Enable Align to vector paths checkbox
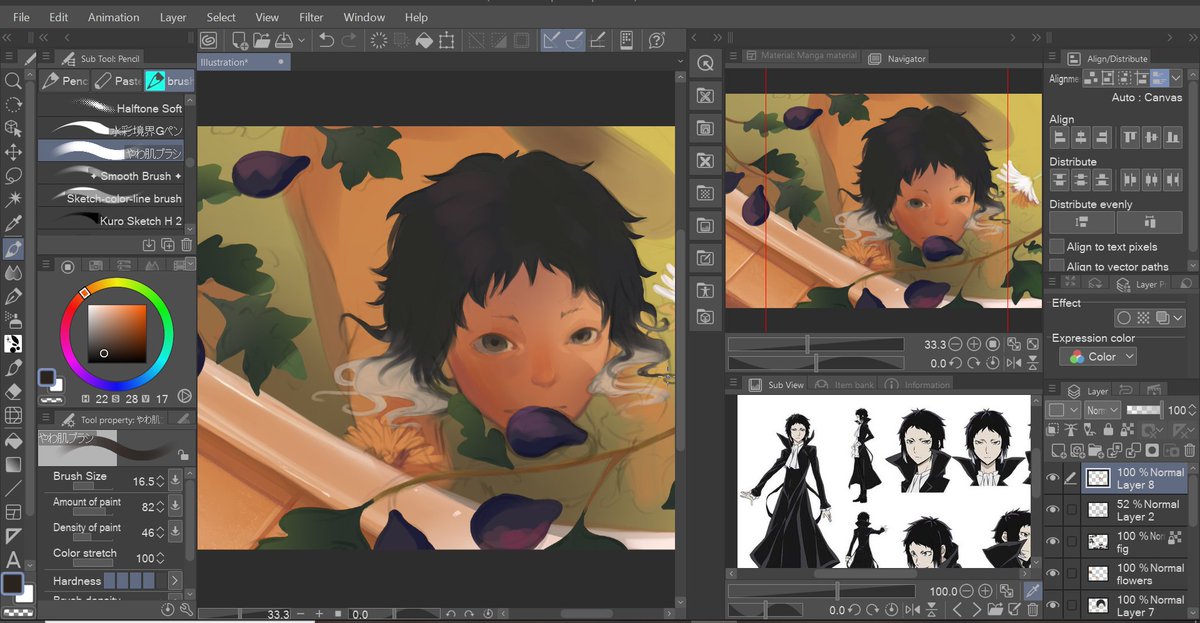Viewport: 1200px width, 623px height. tap(1057, 266)
